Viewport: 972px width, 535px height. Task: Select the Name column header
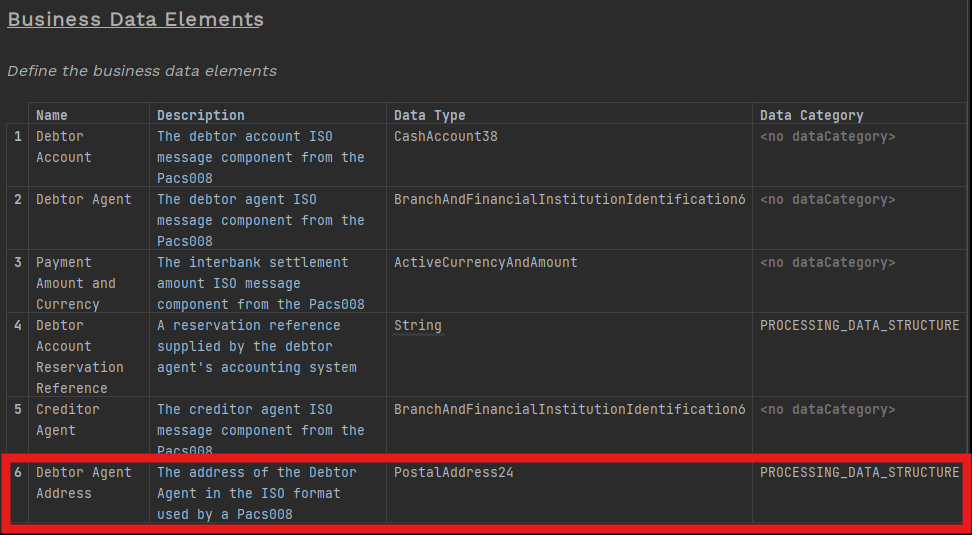52,115
